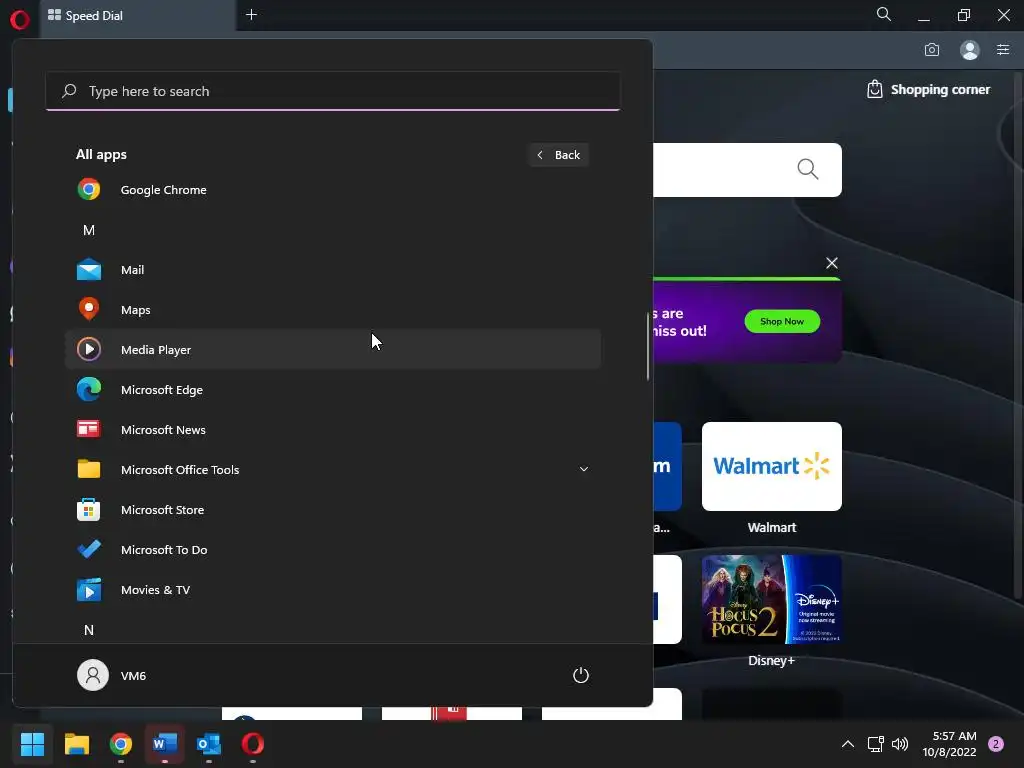Launch the Mail app icon
This screenshot has height=768, width=1024.
tap(89, 270)
